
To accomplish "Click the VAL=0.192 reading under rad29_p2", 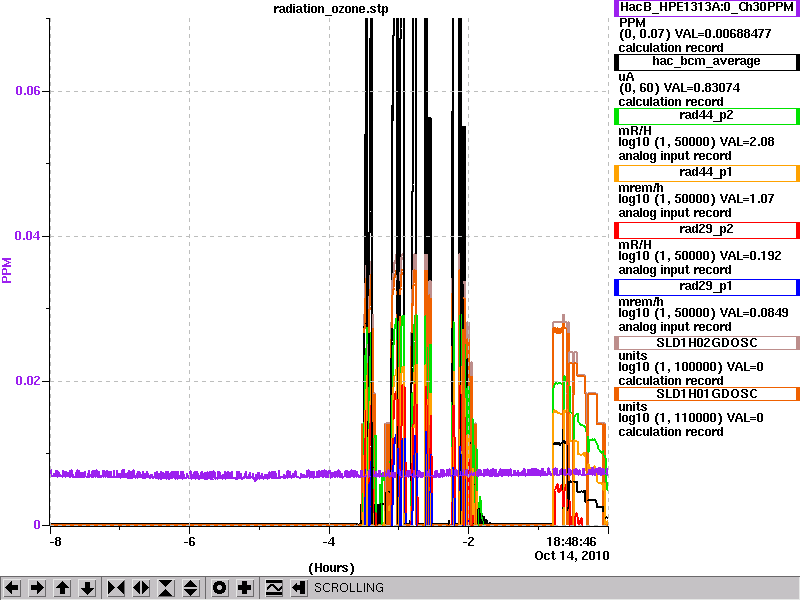I will click(749, 256).
